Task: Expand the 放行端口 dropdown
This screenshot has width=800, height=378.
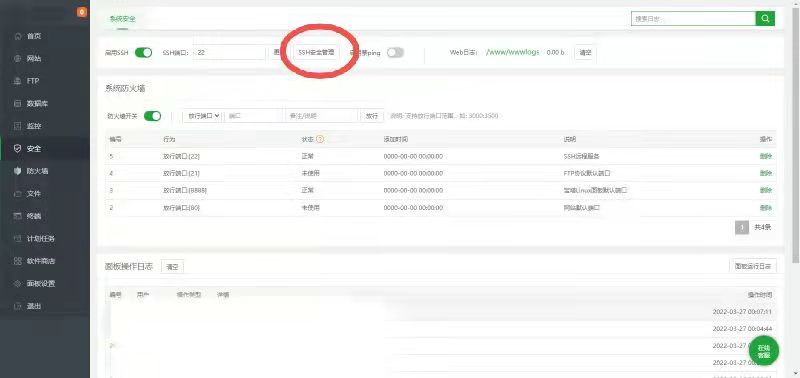Action: (203, 116)
